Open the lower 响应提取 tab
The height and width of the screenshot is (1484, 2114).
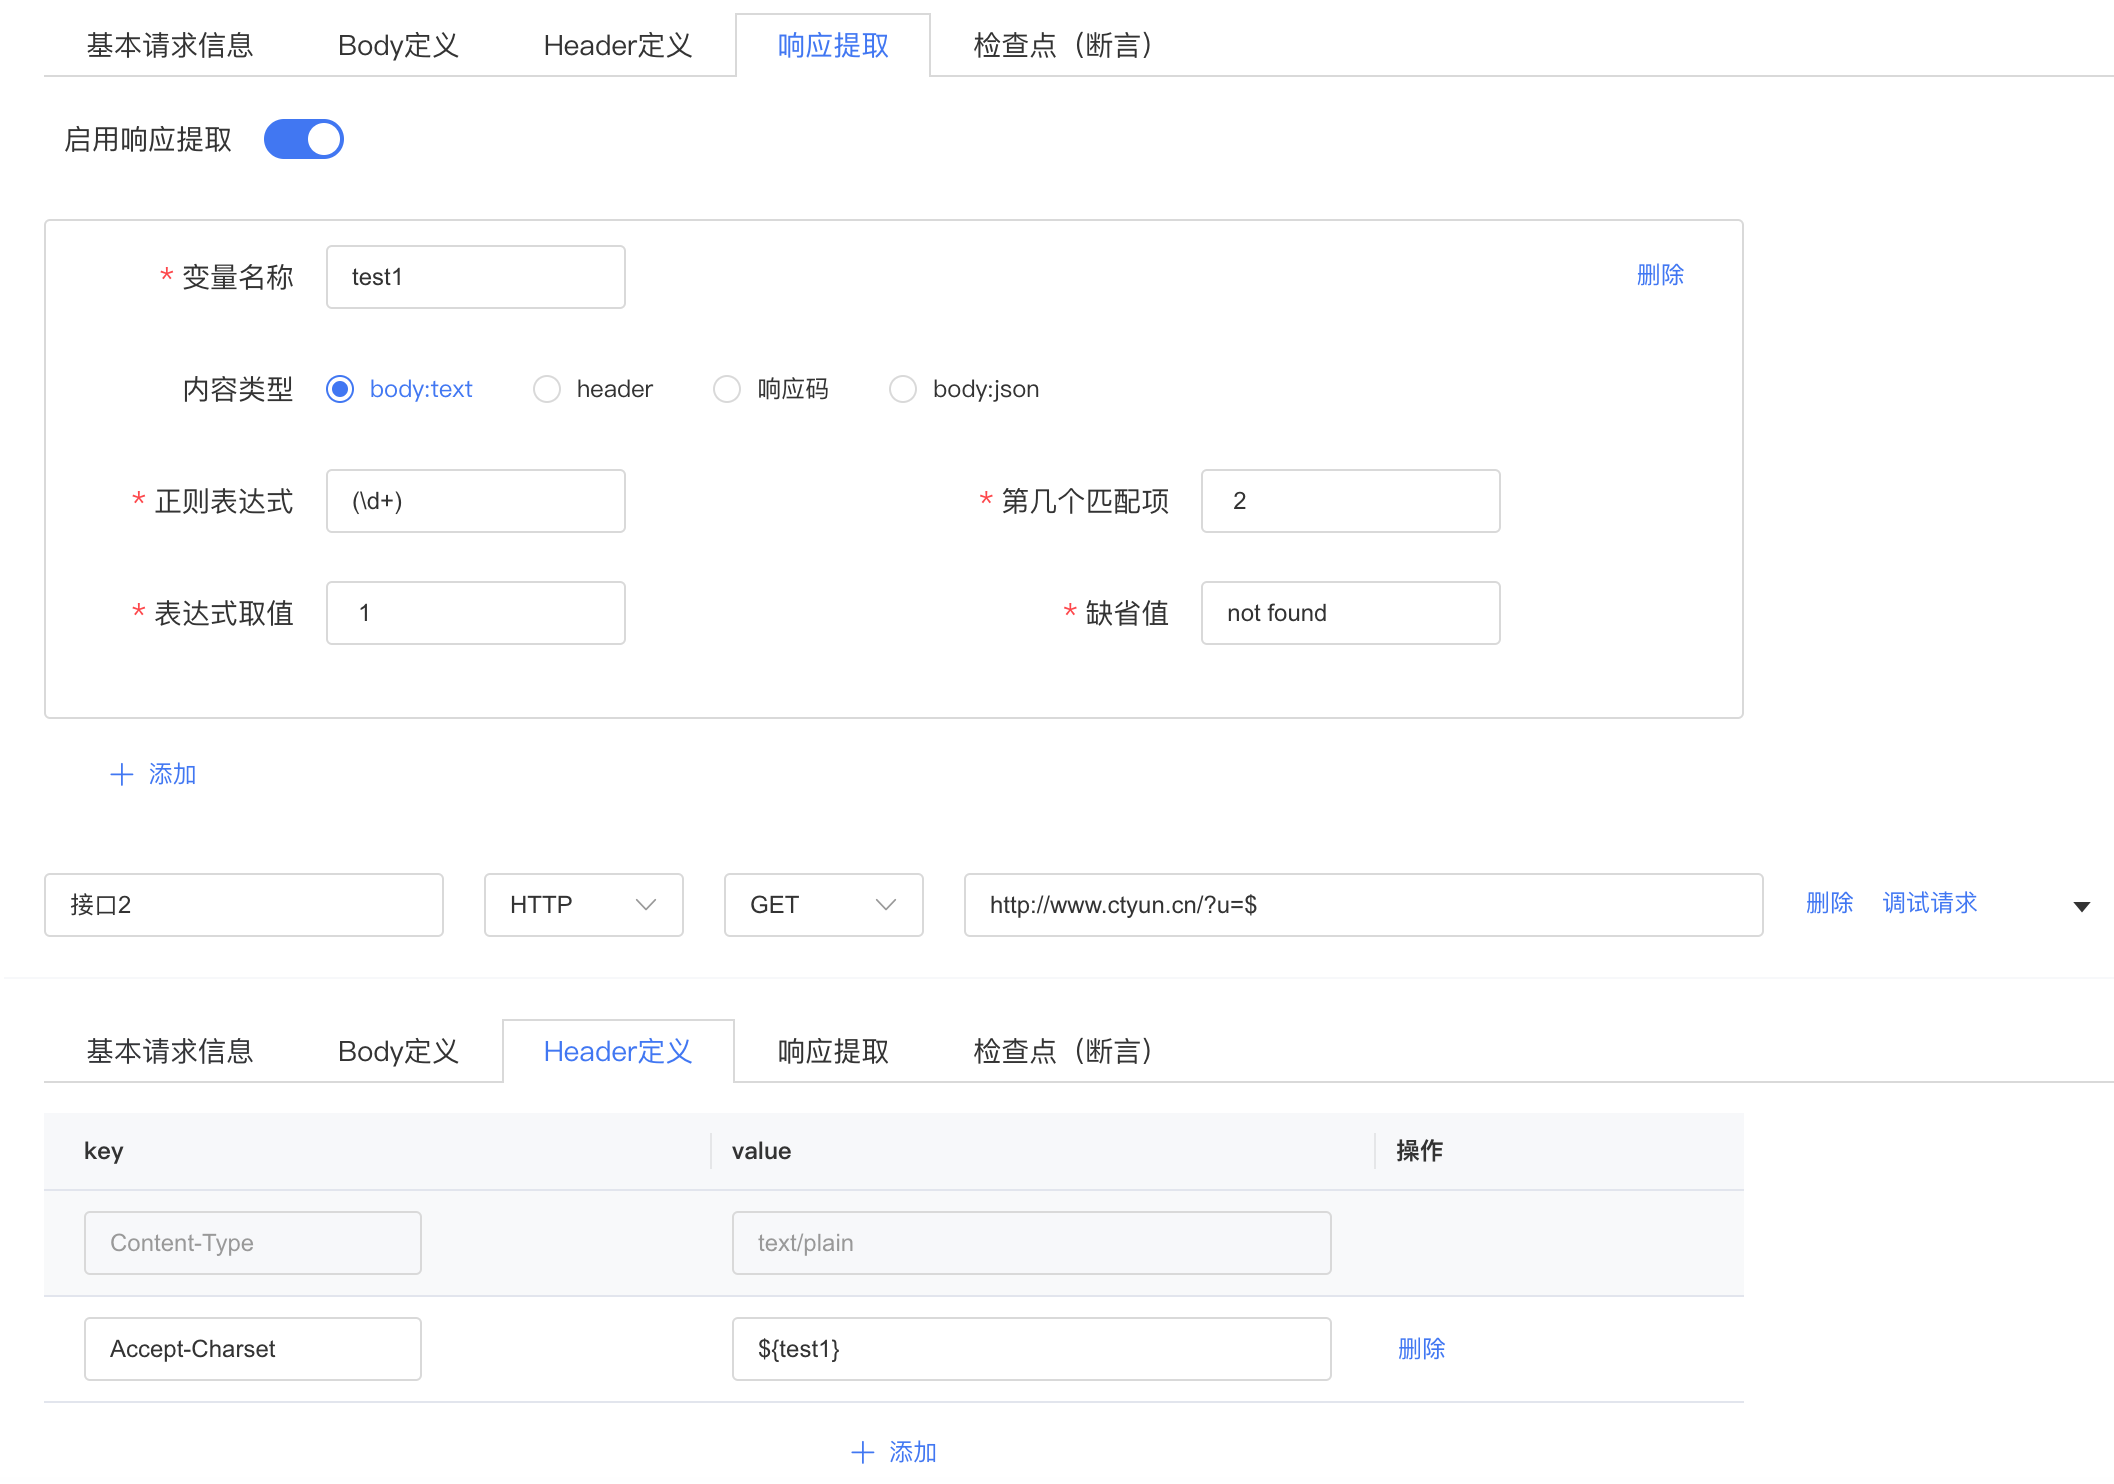(833, 1052)
